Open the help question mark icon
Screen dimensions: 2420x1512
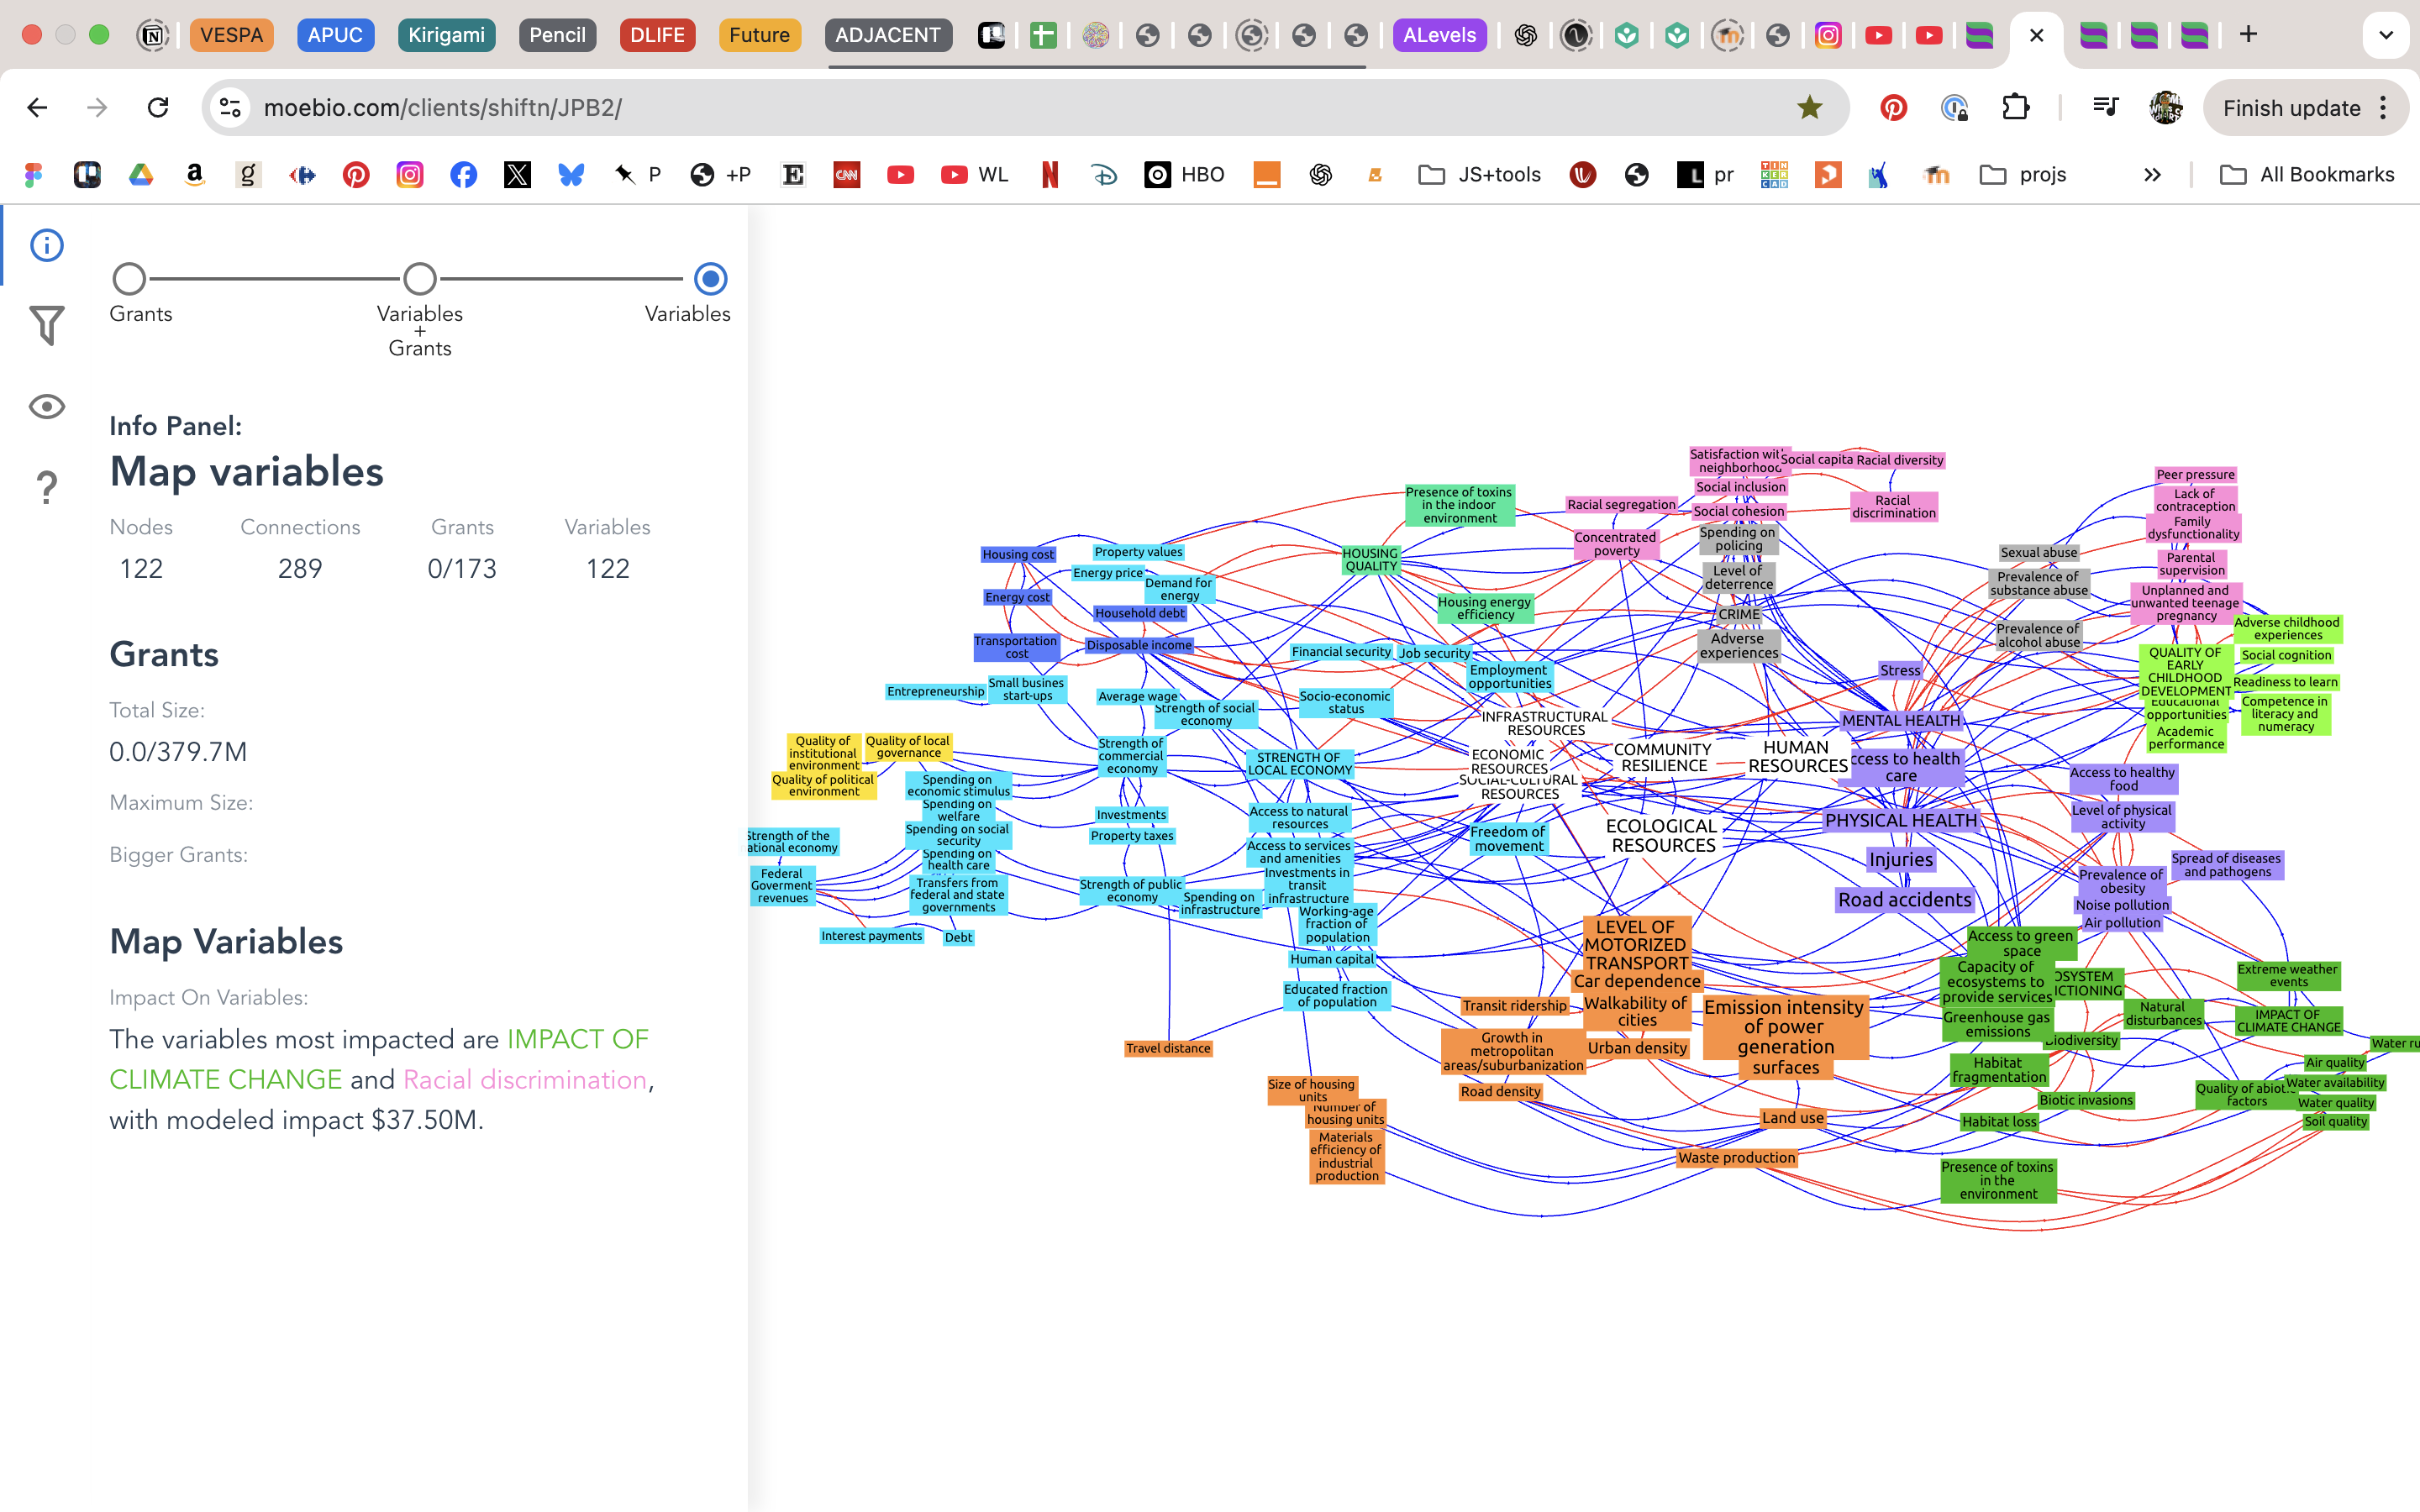click(x=46, y=488)
